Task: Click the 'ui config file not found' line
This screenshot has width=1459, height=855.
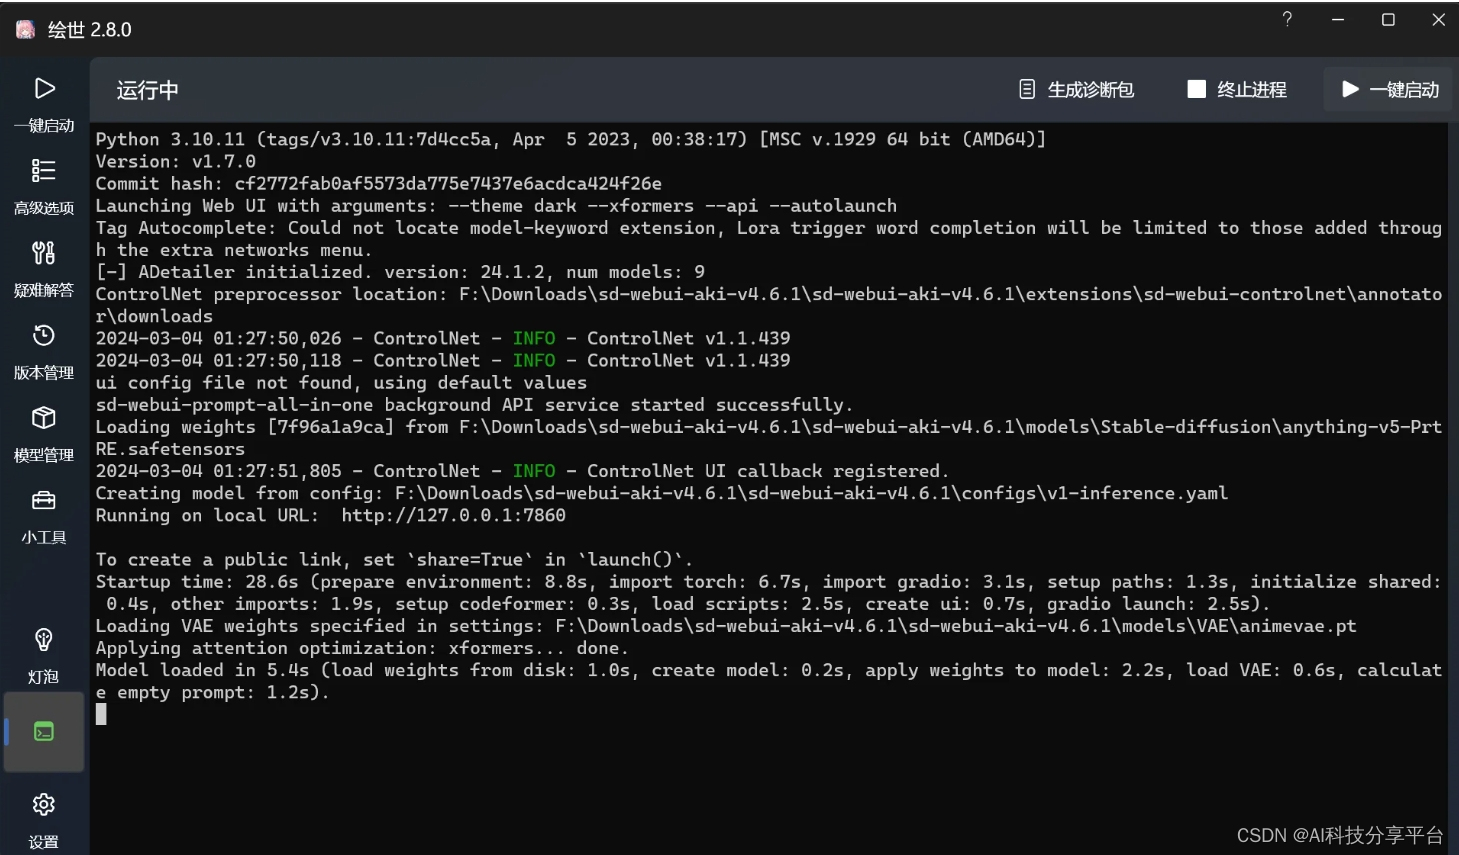Action: click(x=341, y=382)
